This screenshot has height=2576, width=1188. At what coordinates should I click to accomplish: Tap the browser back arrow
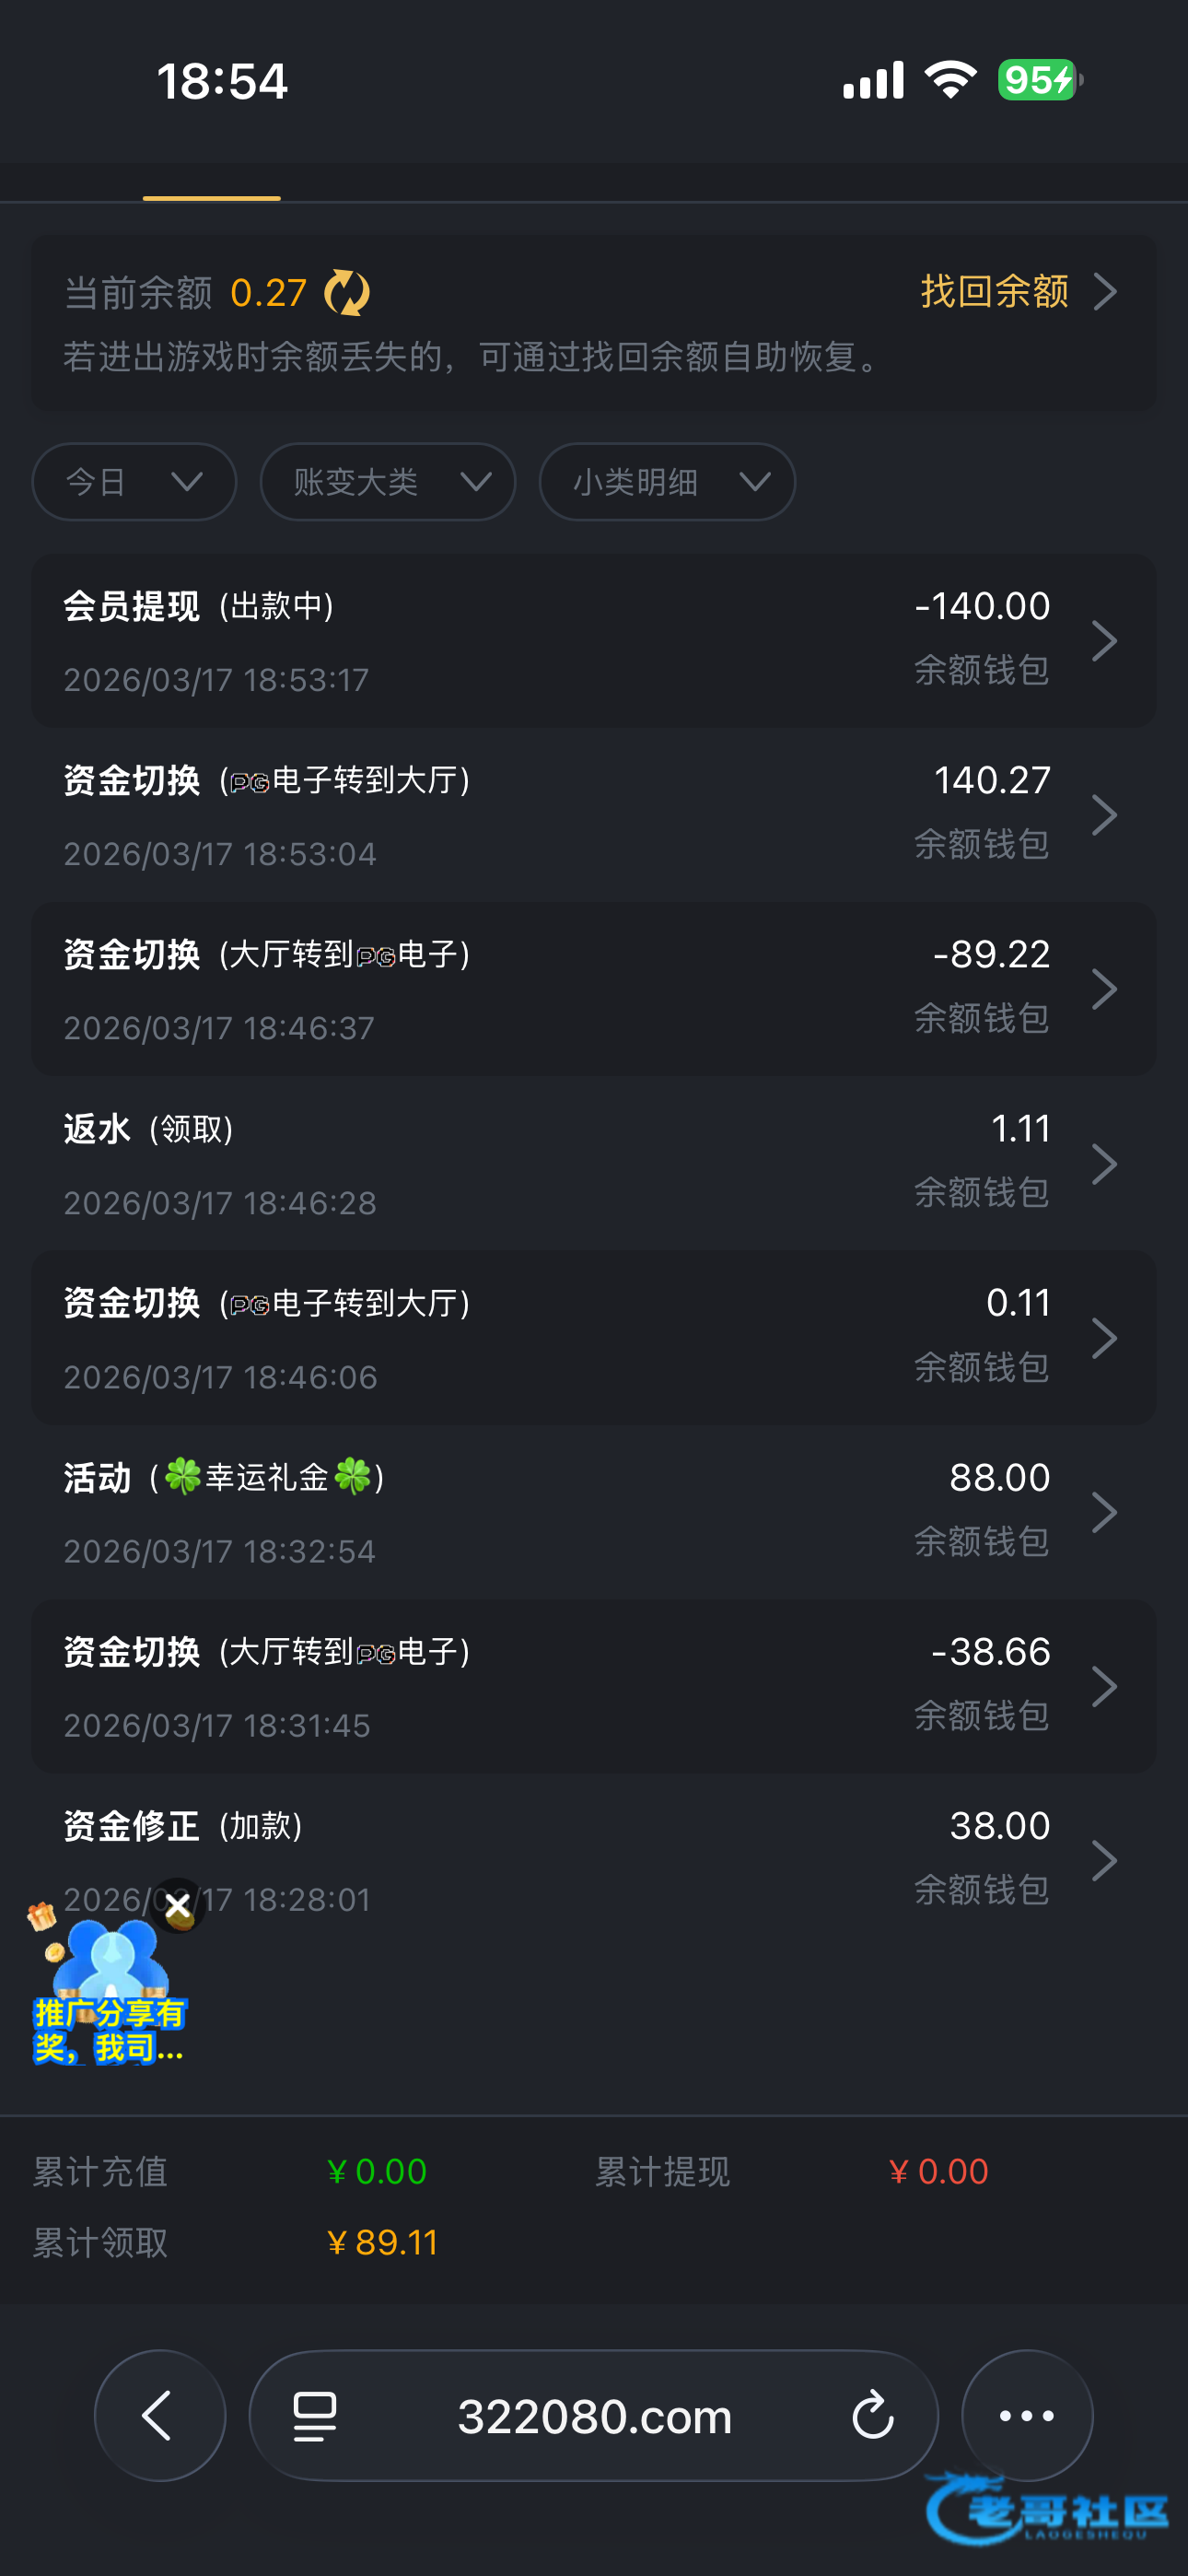pos(159,2415)
